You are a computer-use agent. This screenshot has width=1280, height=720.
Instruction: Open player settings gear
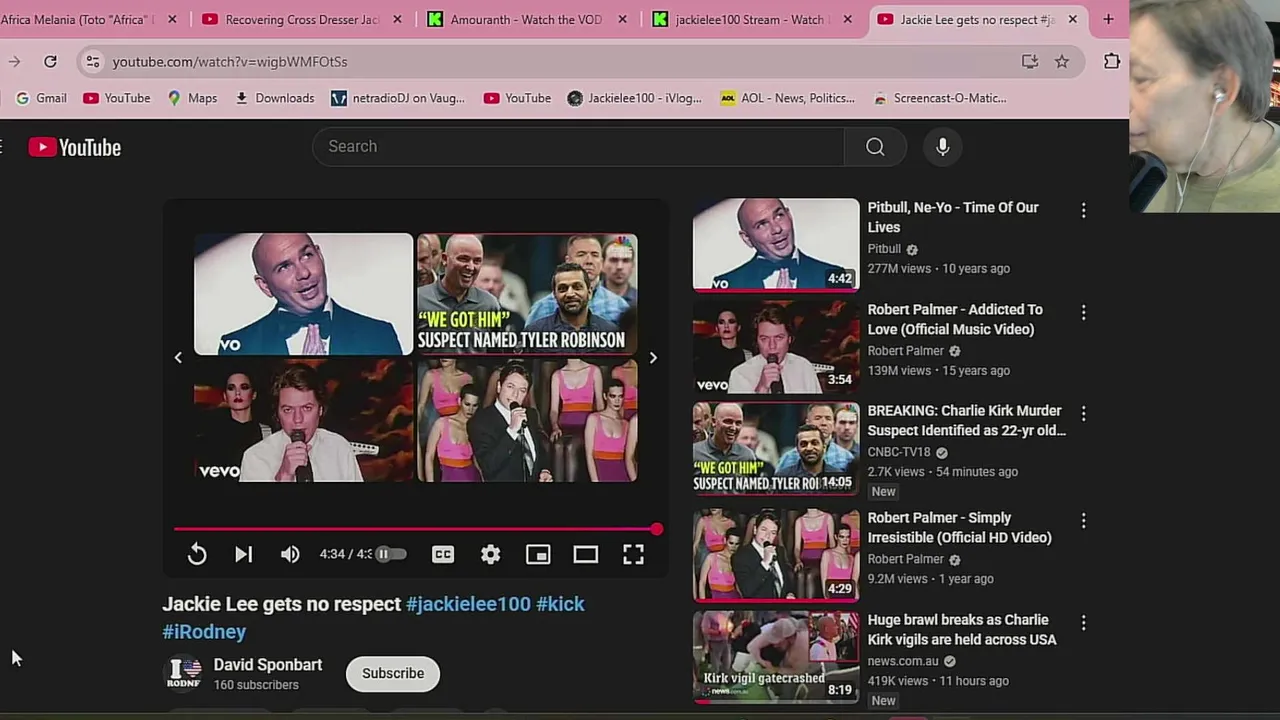click(490, 554)
